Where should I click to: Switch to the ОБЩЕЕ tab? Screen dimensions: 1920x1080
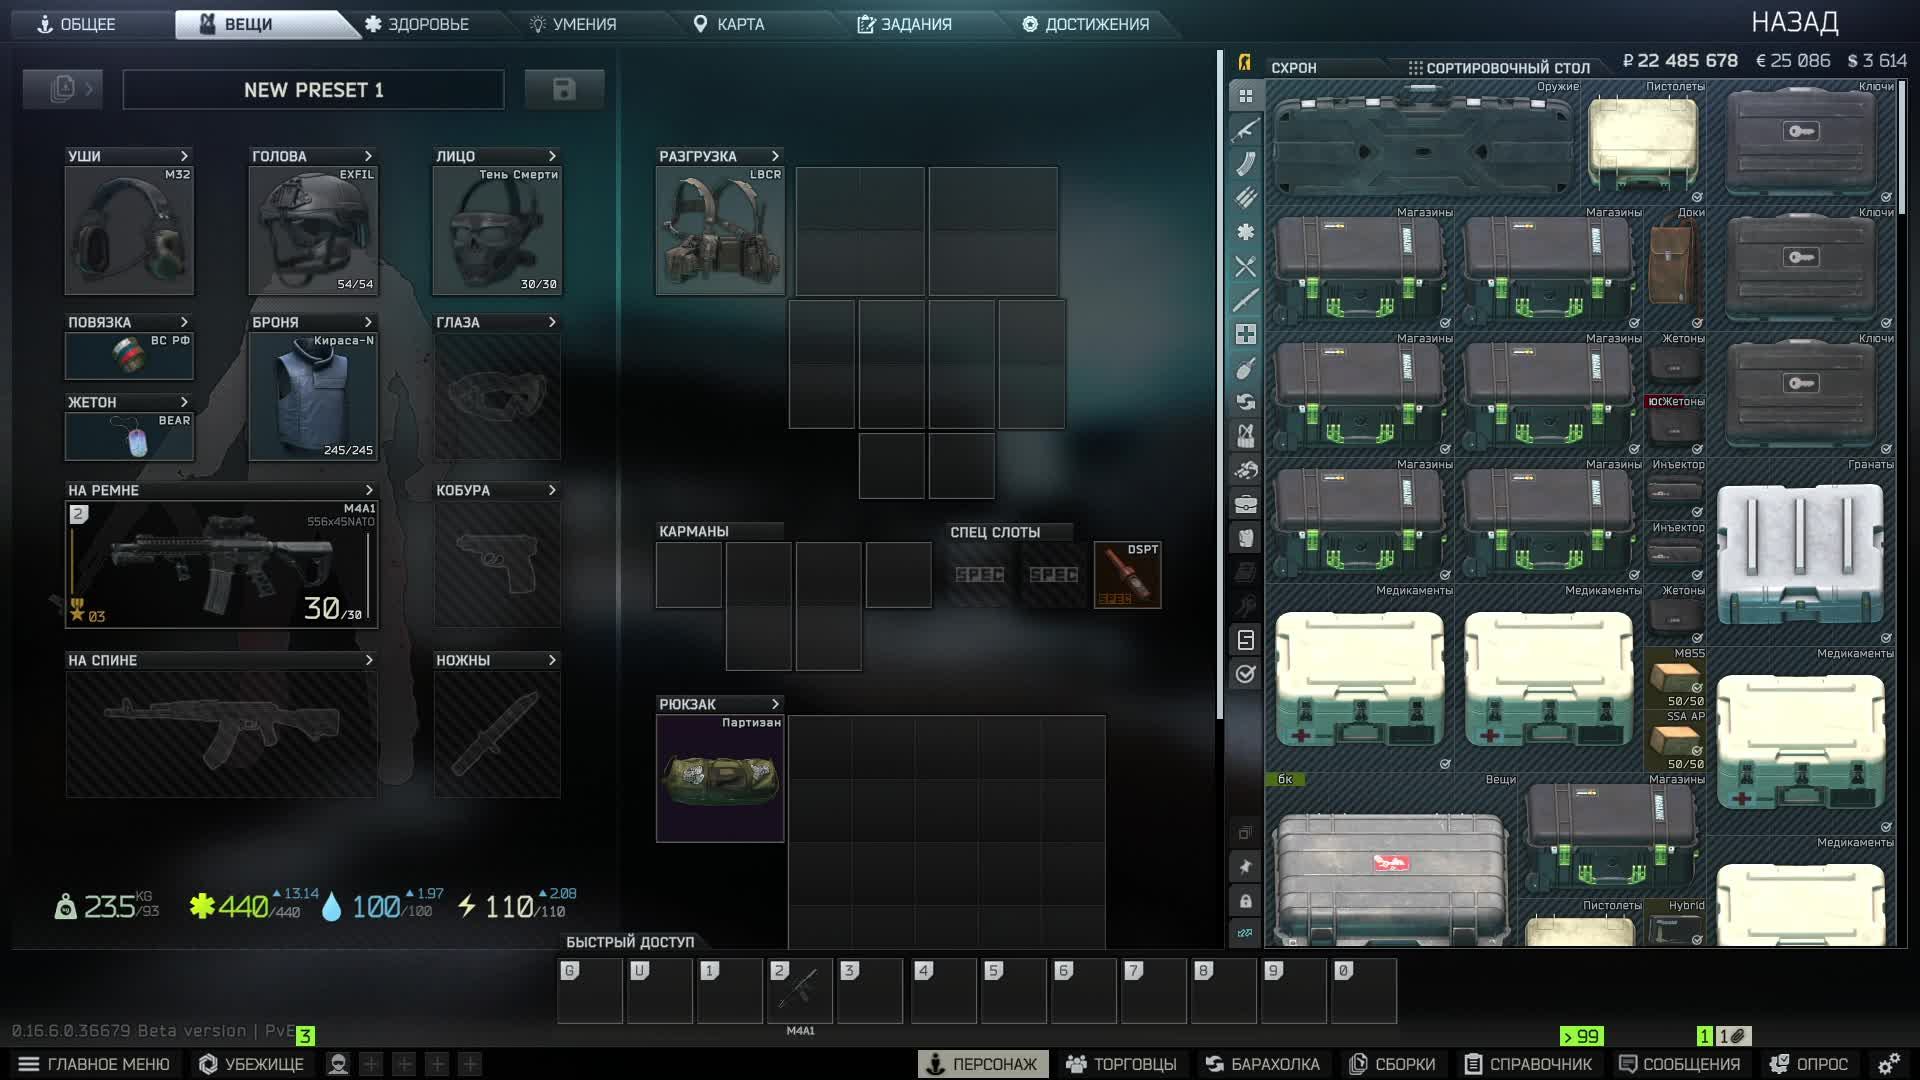77,24
